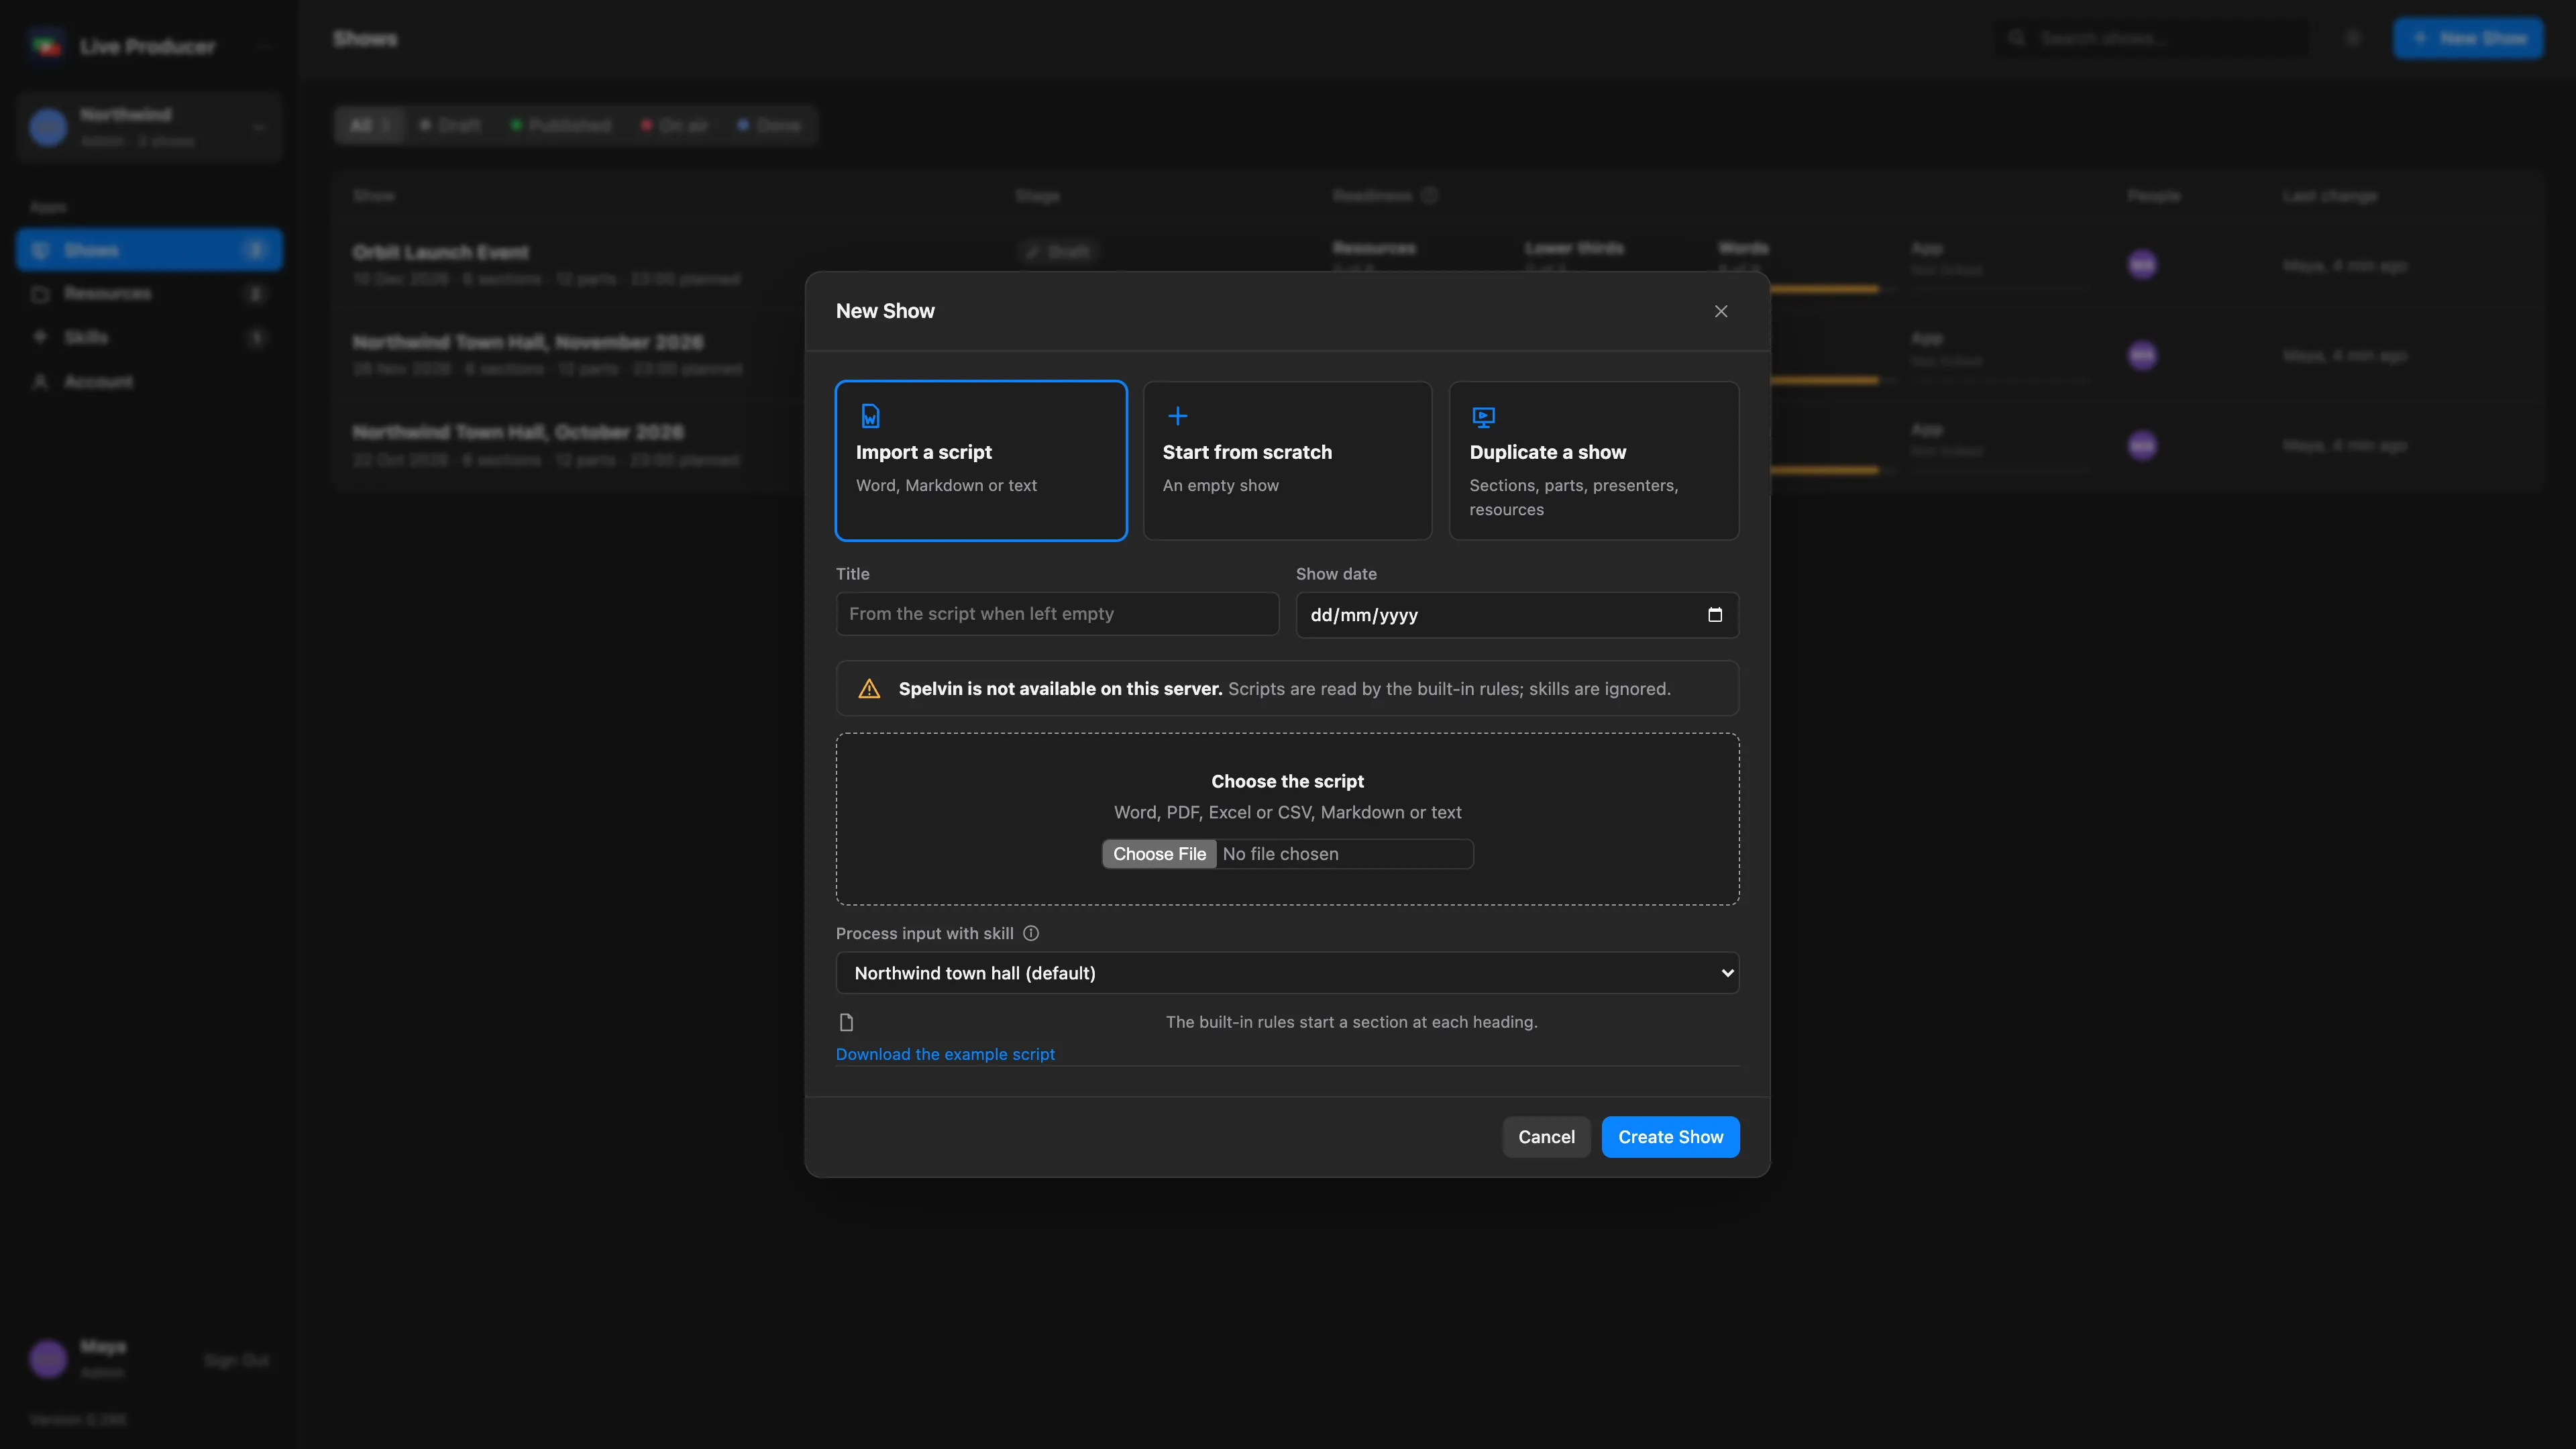Click 'No file chosen' text
Image resolution: width=2576 pixels, height=1449 pixels.
pos(1280,854)
